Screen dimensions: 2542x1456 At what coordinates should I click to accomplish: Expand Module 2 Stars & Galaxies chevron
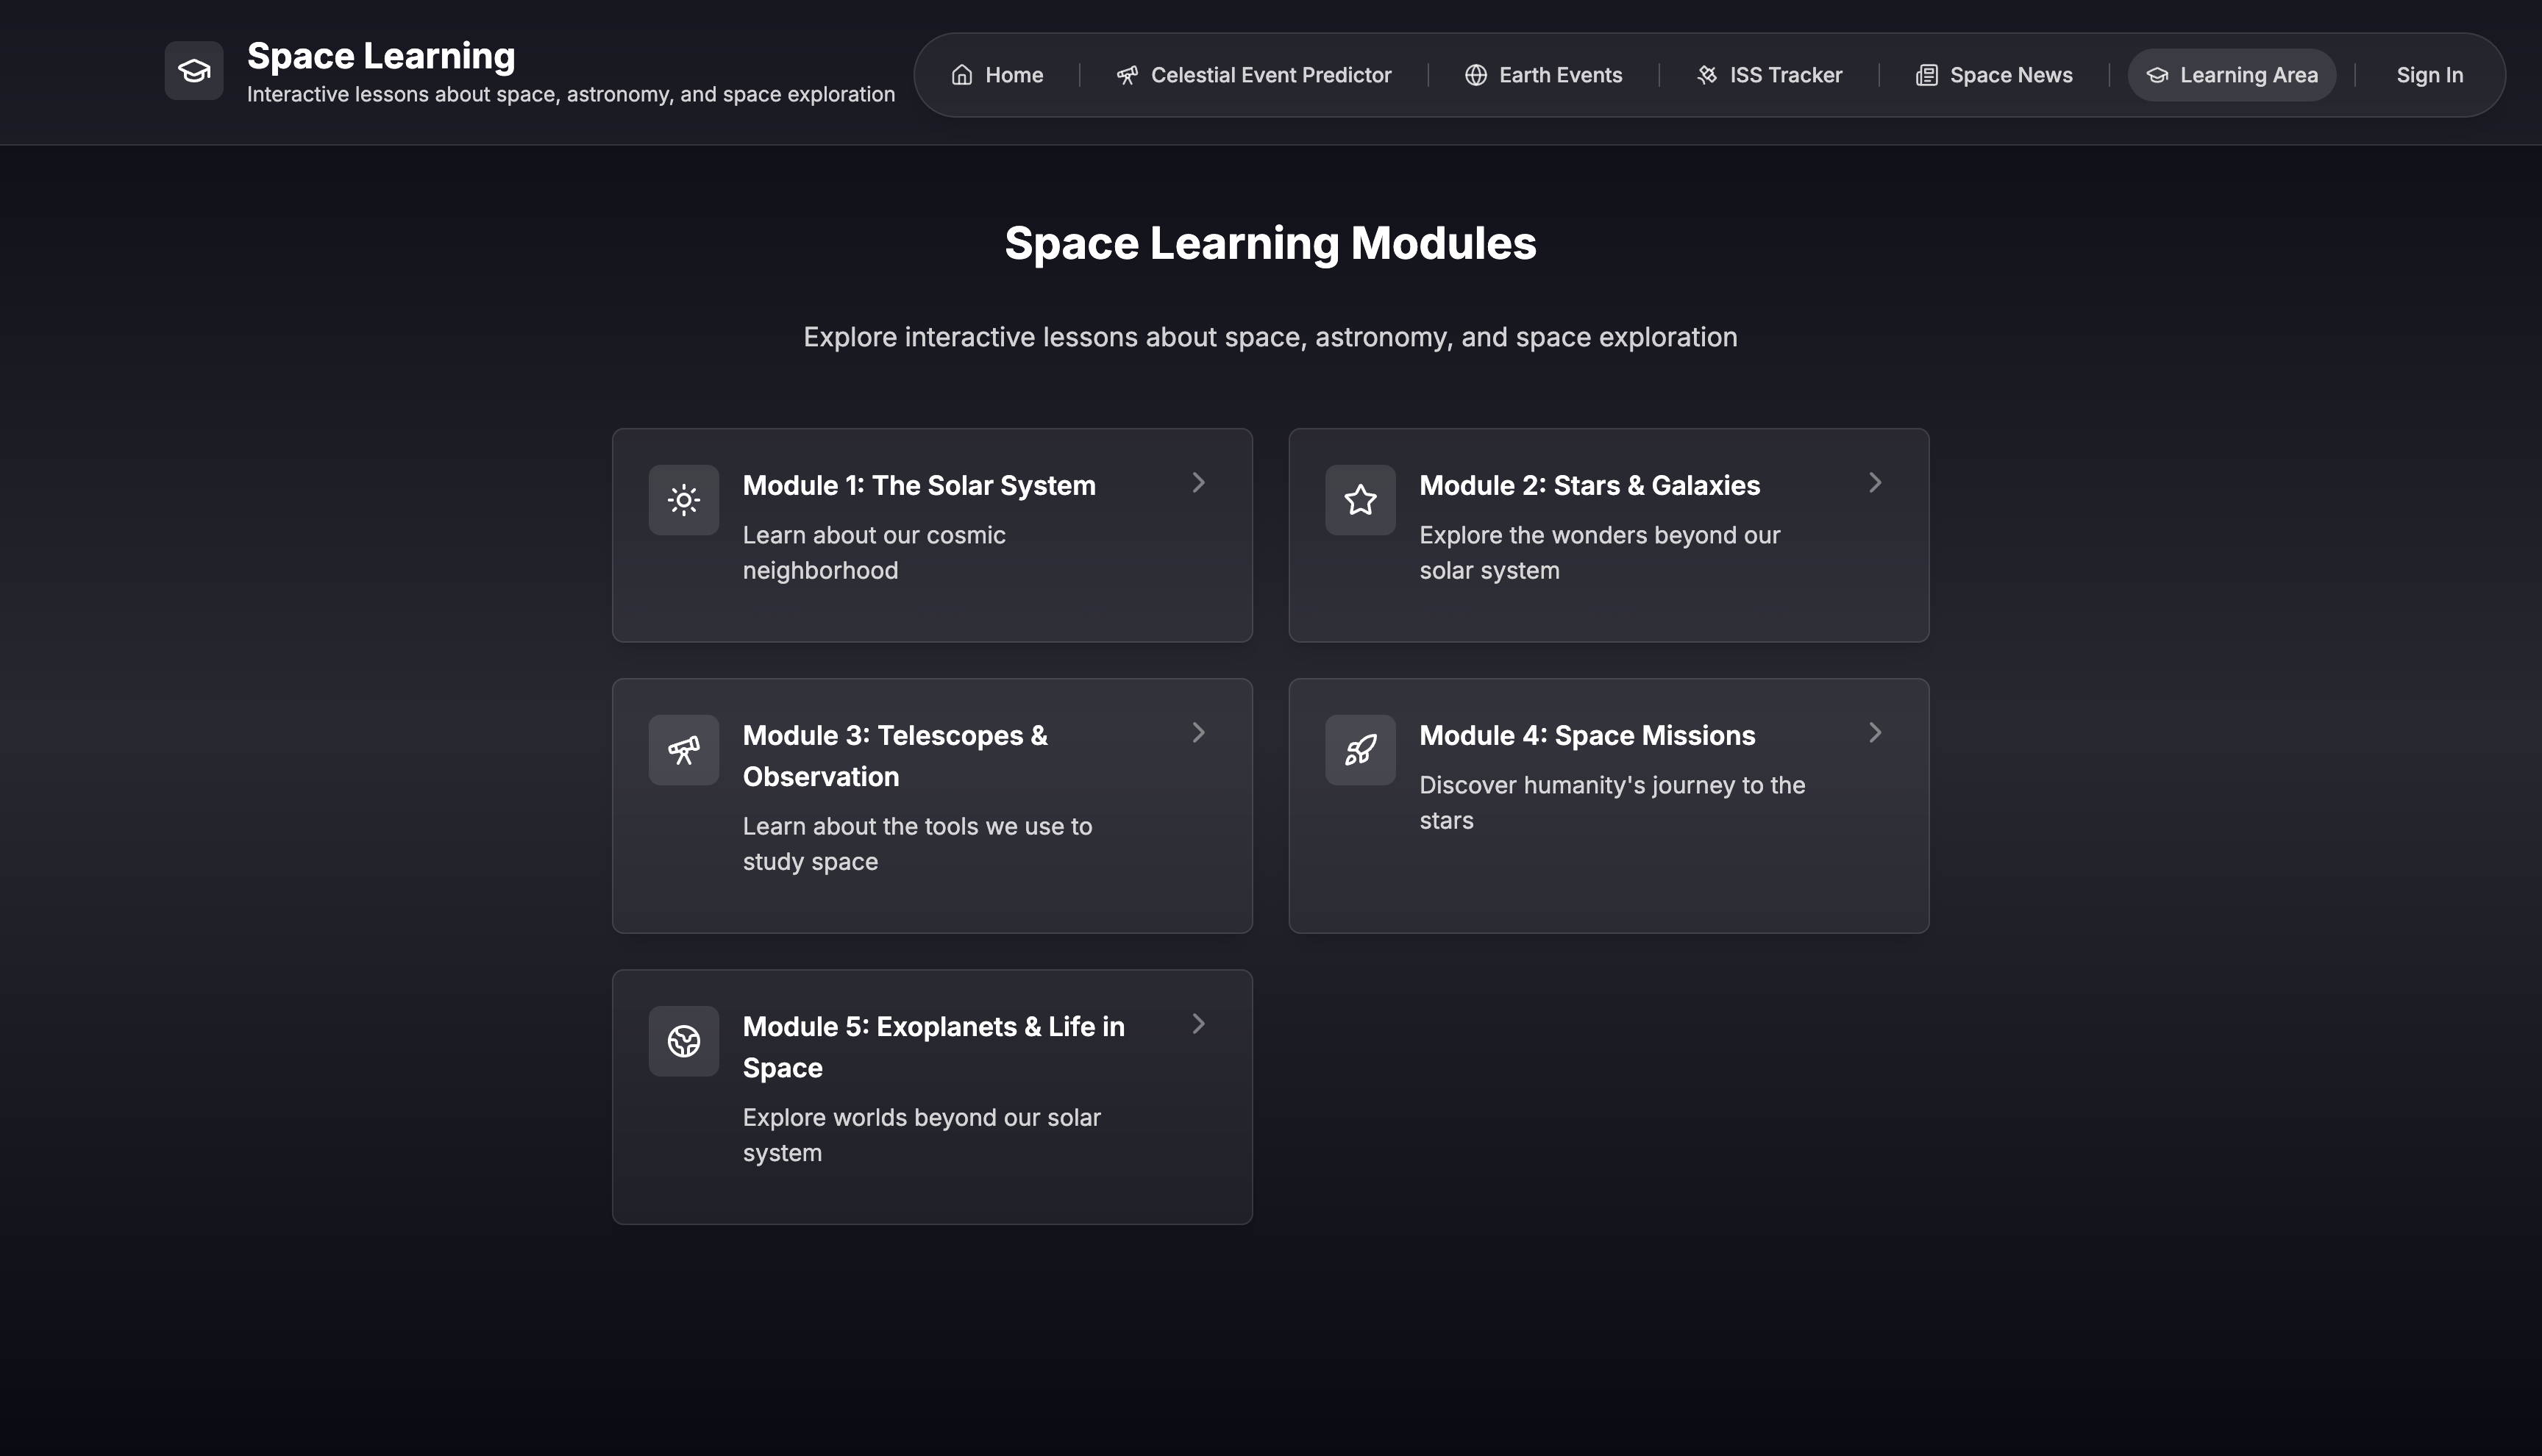pos(1875,483)
